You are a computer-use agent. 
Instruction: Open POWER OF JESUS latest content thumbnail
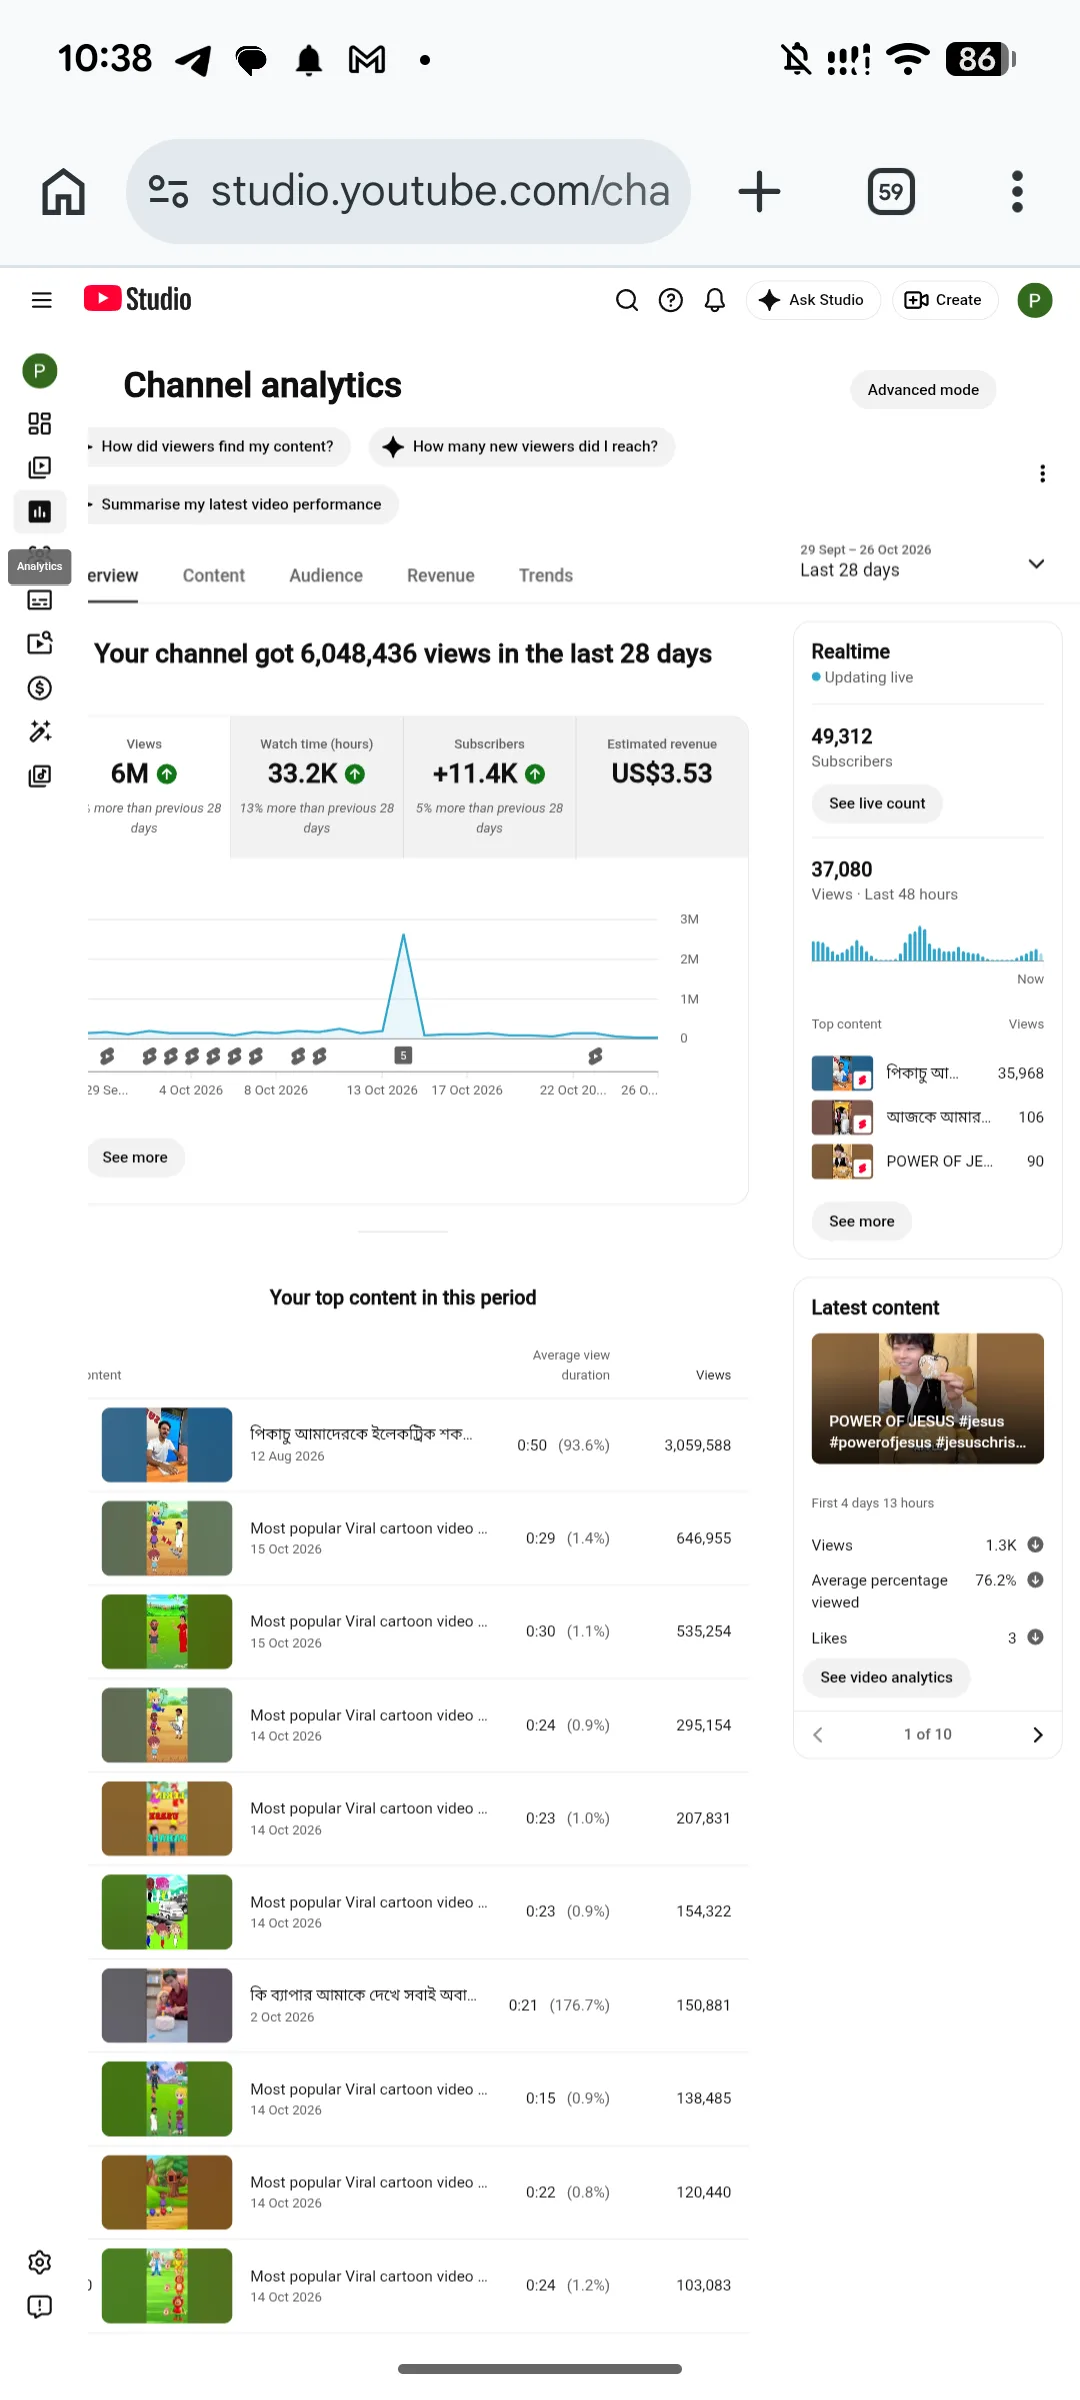(x=928, y=1399)
